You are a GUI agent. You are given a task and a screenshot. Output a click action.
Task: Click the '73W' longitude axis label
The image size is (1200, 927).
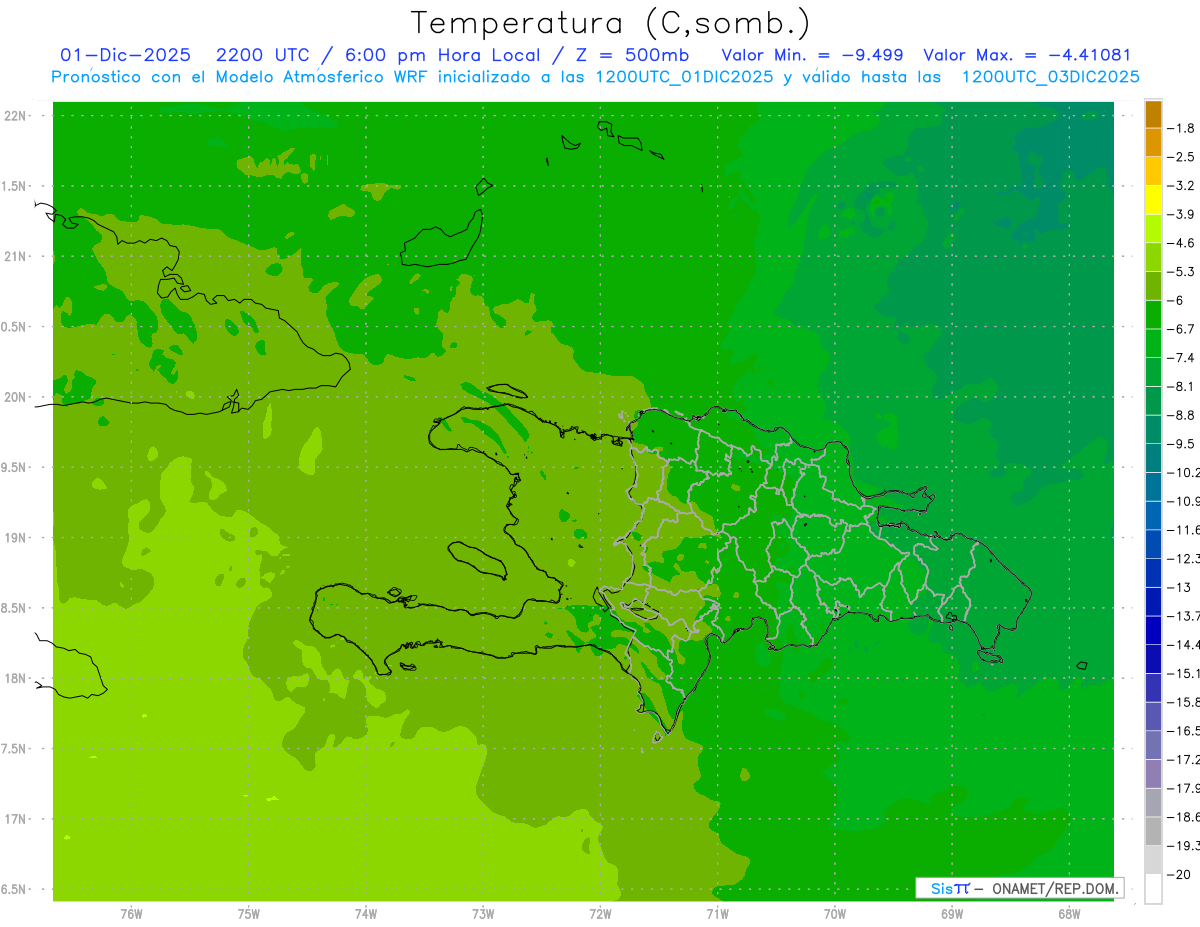tap(483, 913)
